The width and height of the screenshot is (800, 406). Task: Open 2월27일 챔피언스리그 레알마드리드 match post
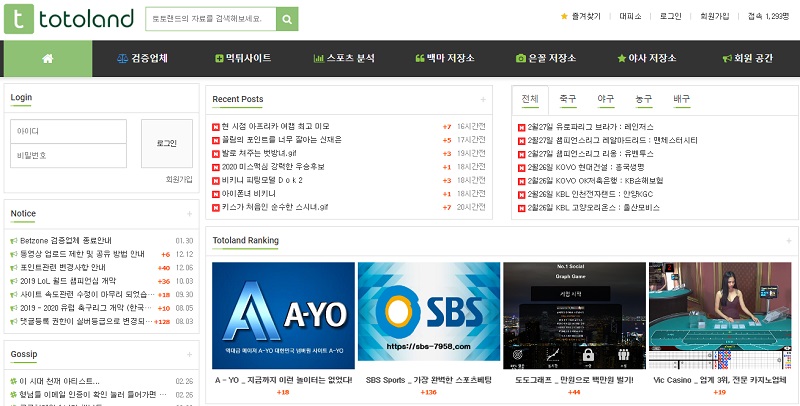[612, 140]
